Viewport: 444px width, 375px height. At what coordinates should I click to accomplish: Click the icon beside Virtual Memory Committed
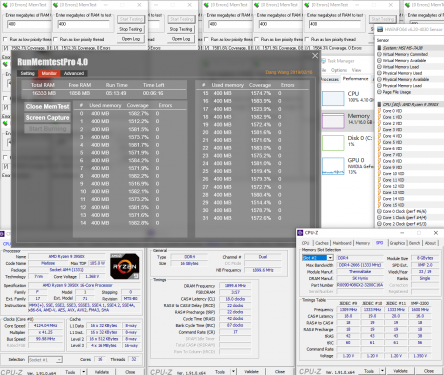tap(379, 54)
